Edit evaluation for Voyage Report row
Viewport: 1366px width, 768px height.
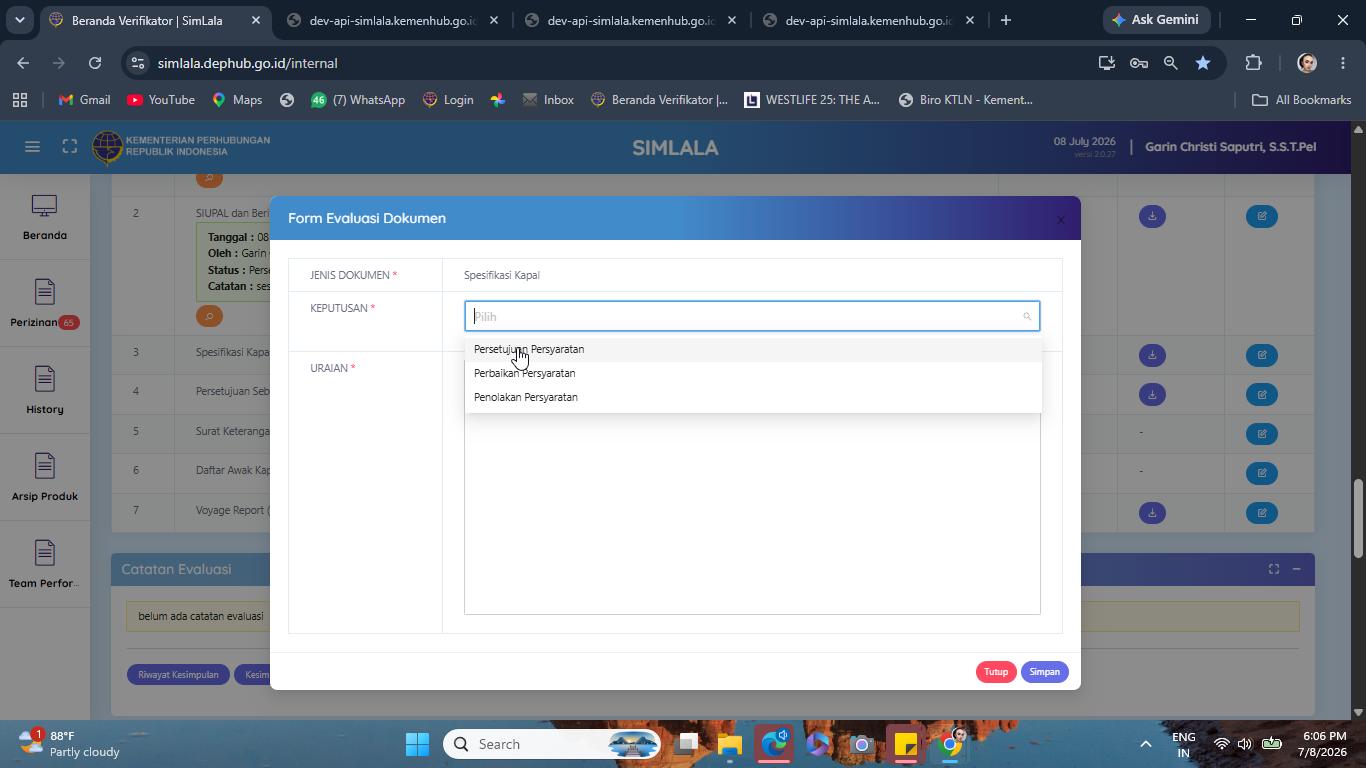pos(1262,513)
